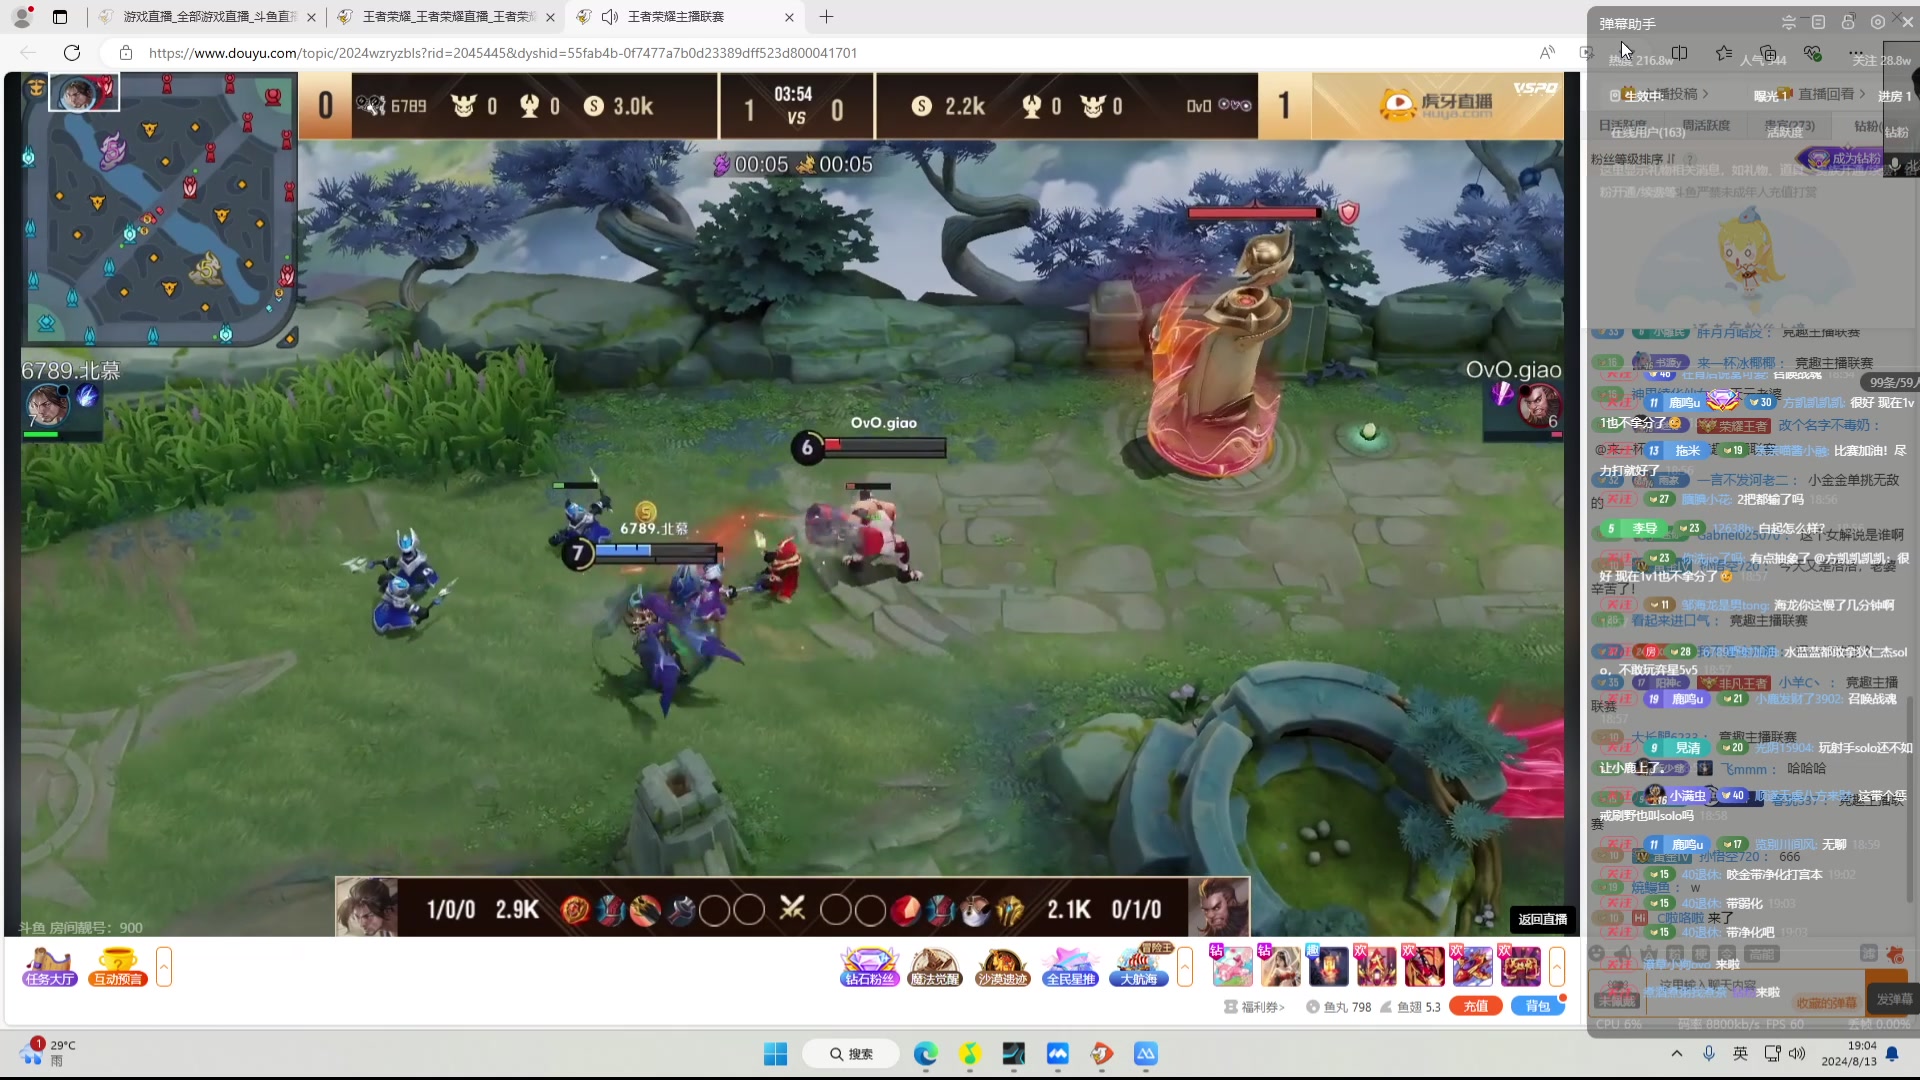This screenshot has width=1920, height=1080.
Task: Show hidden system tray icons
Action: click(1677, 1054)
